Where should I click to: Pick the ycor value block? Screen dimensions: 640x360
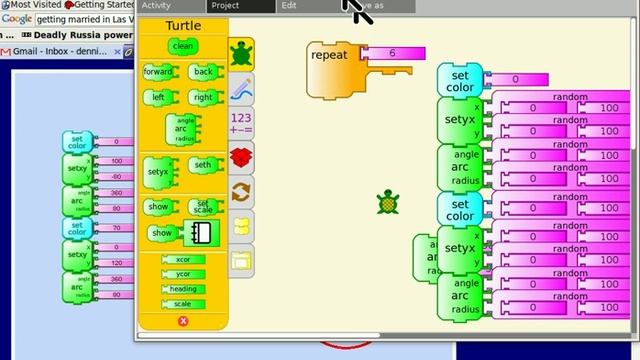[x=183, y=274]
